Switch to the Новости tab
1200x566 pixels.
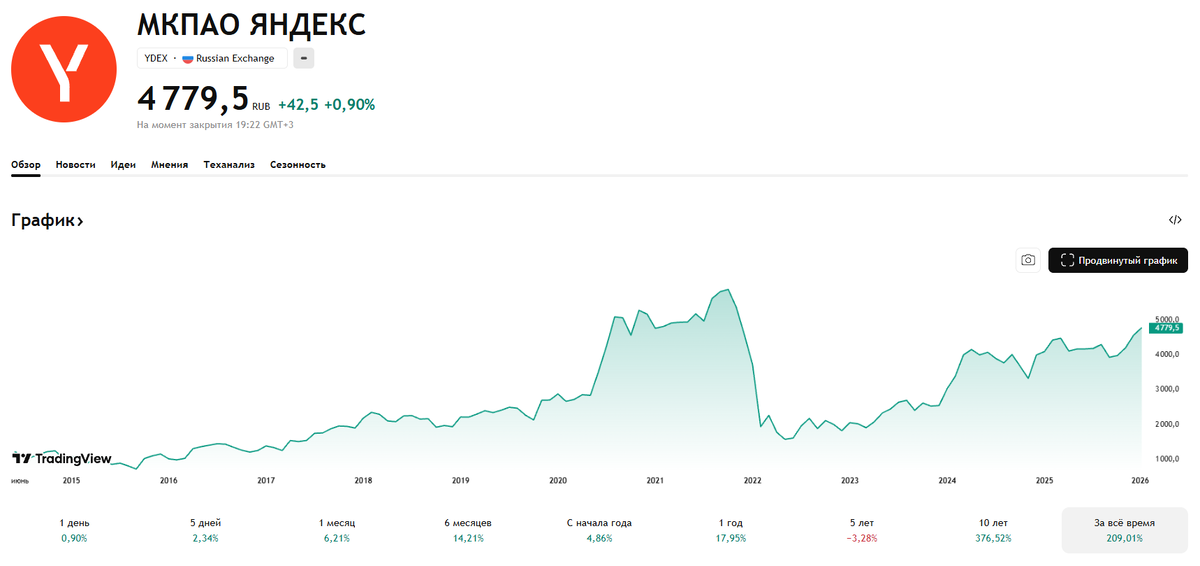click(76, 165)
